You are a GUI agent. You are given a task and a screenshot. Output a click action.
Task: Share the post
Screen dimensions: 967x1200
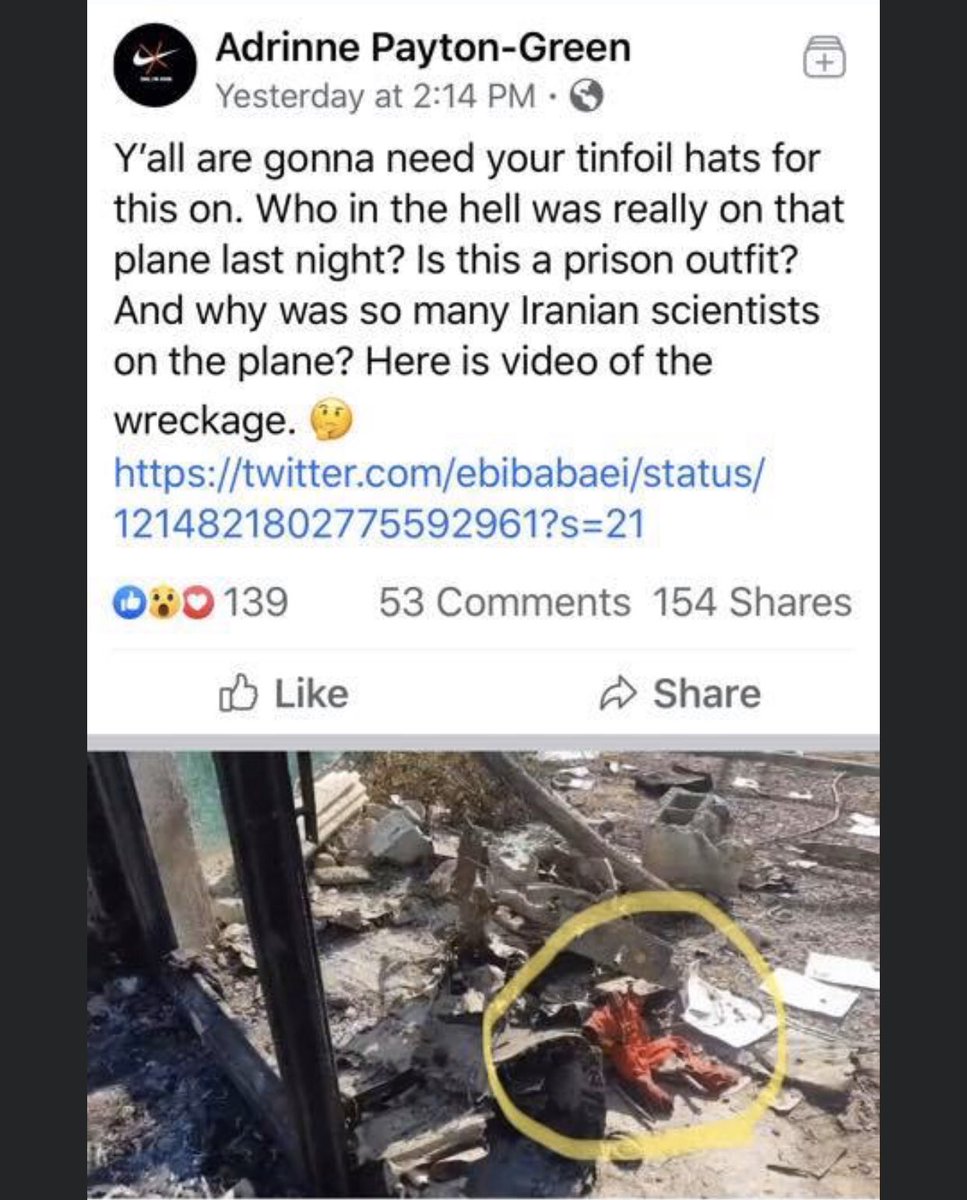(x=680, y=694)
